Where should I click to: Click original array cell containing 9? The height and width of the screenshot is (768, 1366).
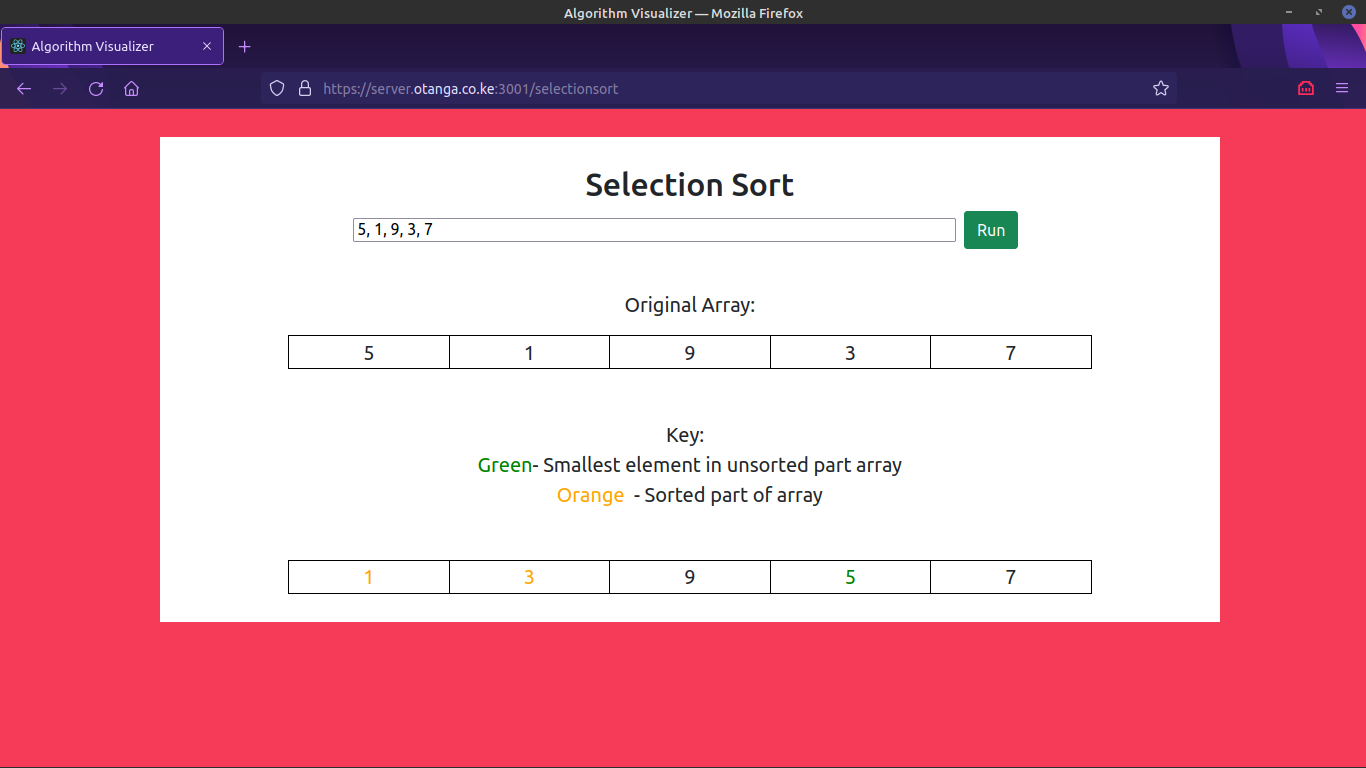pyautogui.click(x=690, y=353)
